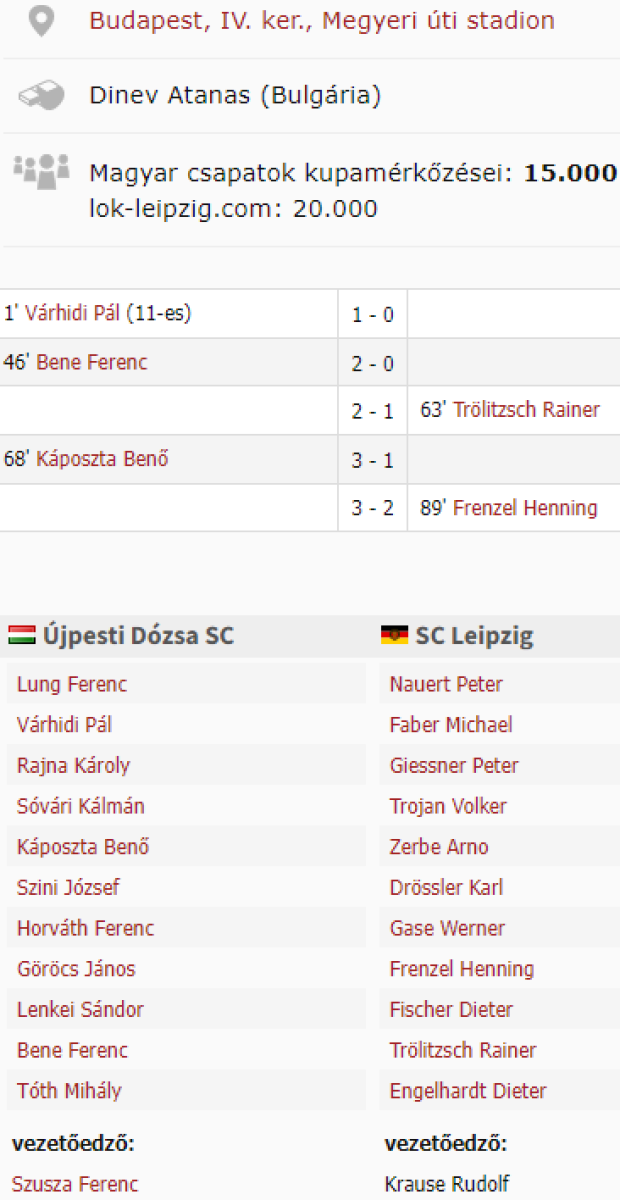This screenshot has width=620, height=1200.
Task: Select Zerbe Arno in Leipzig lineup
Action: pyautogui.click(x=439, y=847)
